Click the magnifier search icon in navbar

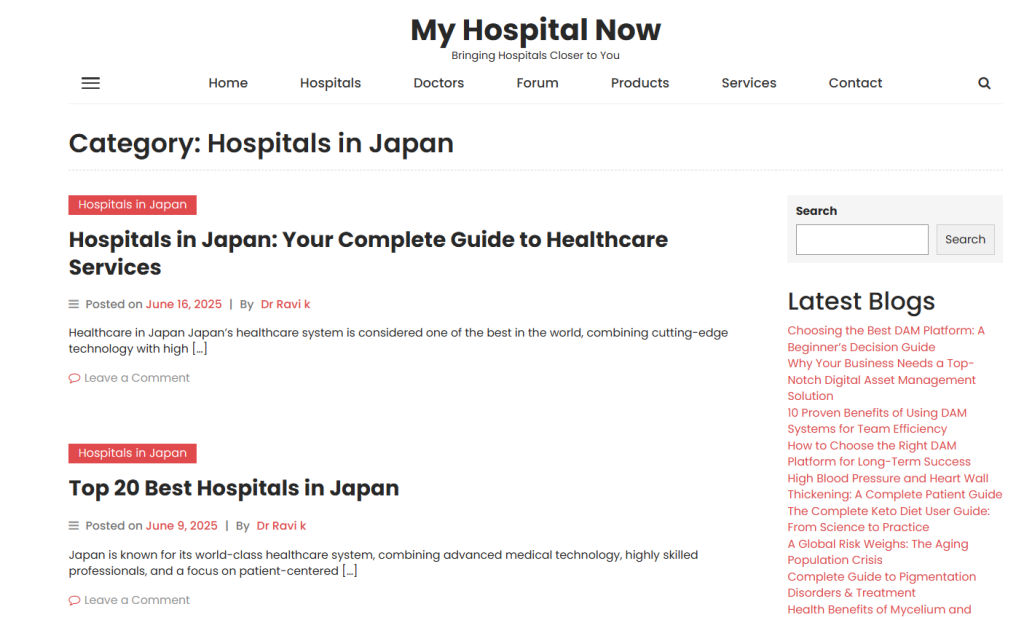pyautogui.click(x=984, y=83)
